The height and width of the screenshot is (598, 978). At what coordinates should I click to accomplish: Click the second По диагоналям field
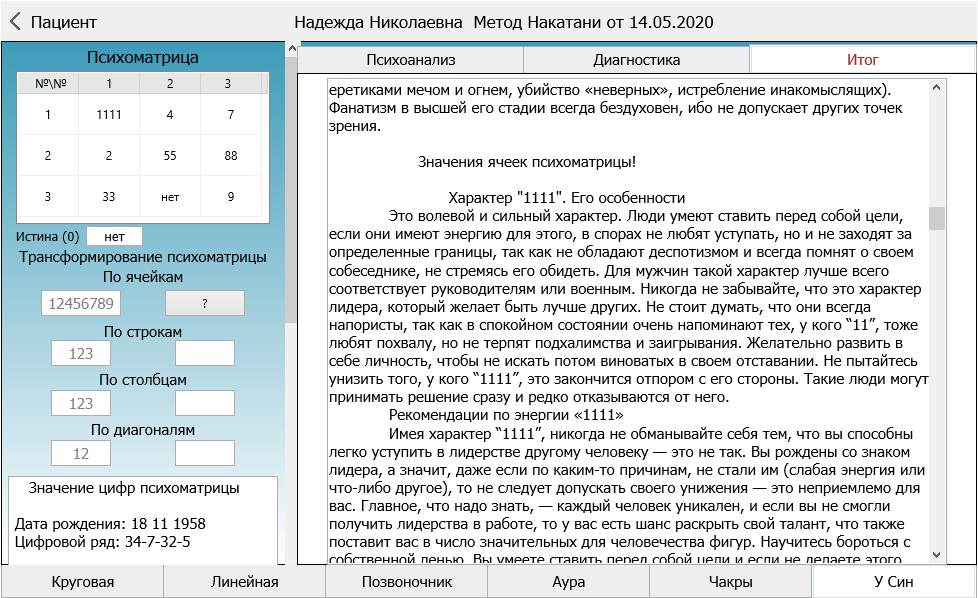tap(204, 453)
